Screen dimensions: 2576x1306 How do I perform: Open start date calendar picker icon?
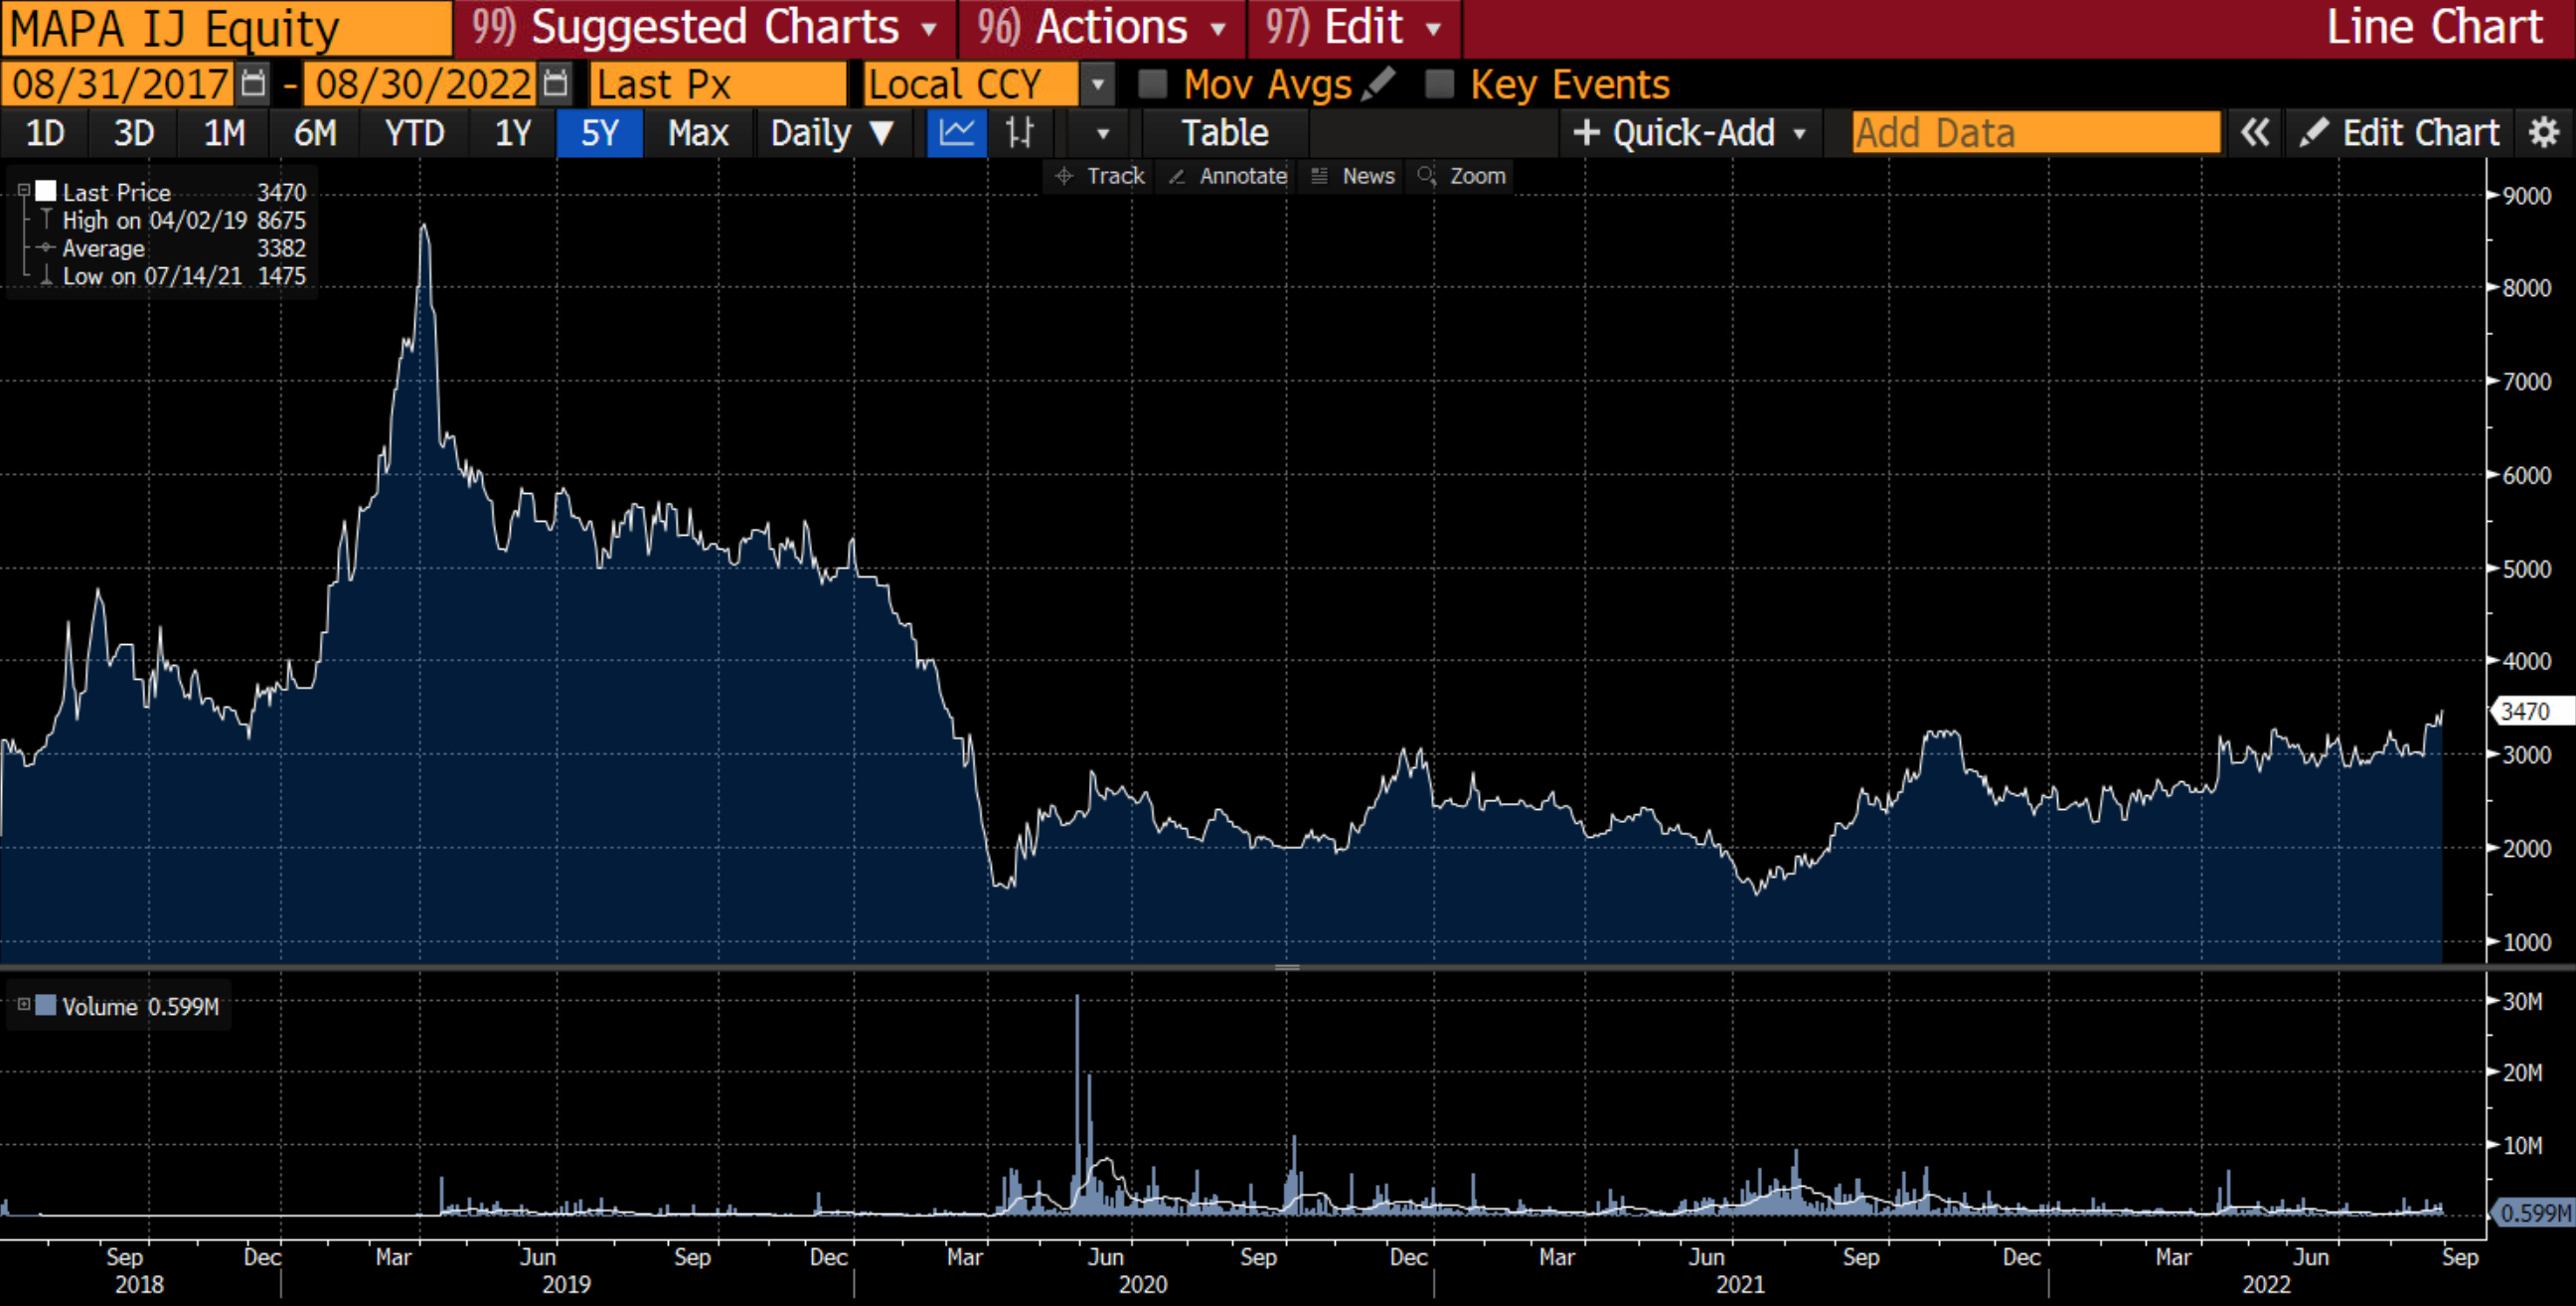[254, 84]
